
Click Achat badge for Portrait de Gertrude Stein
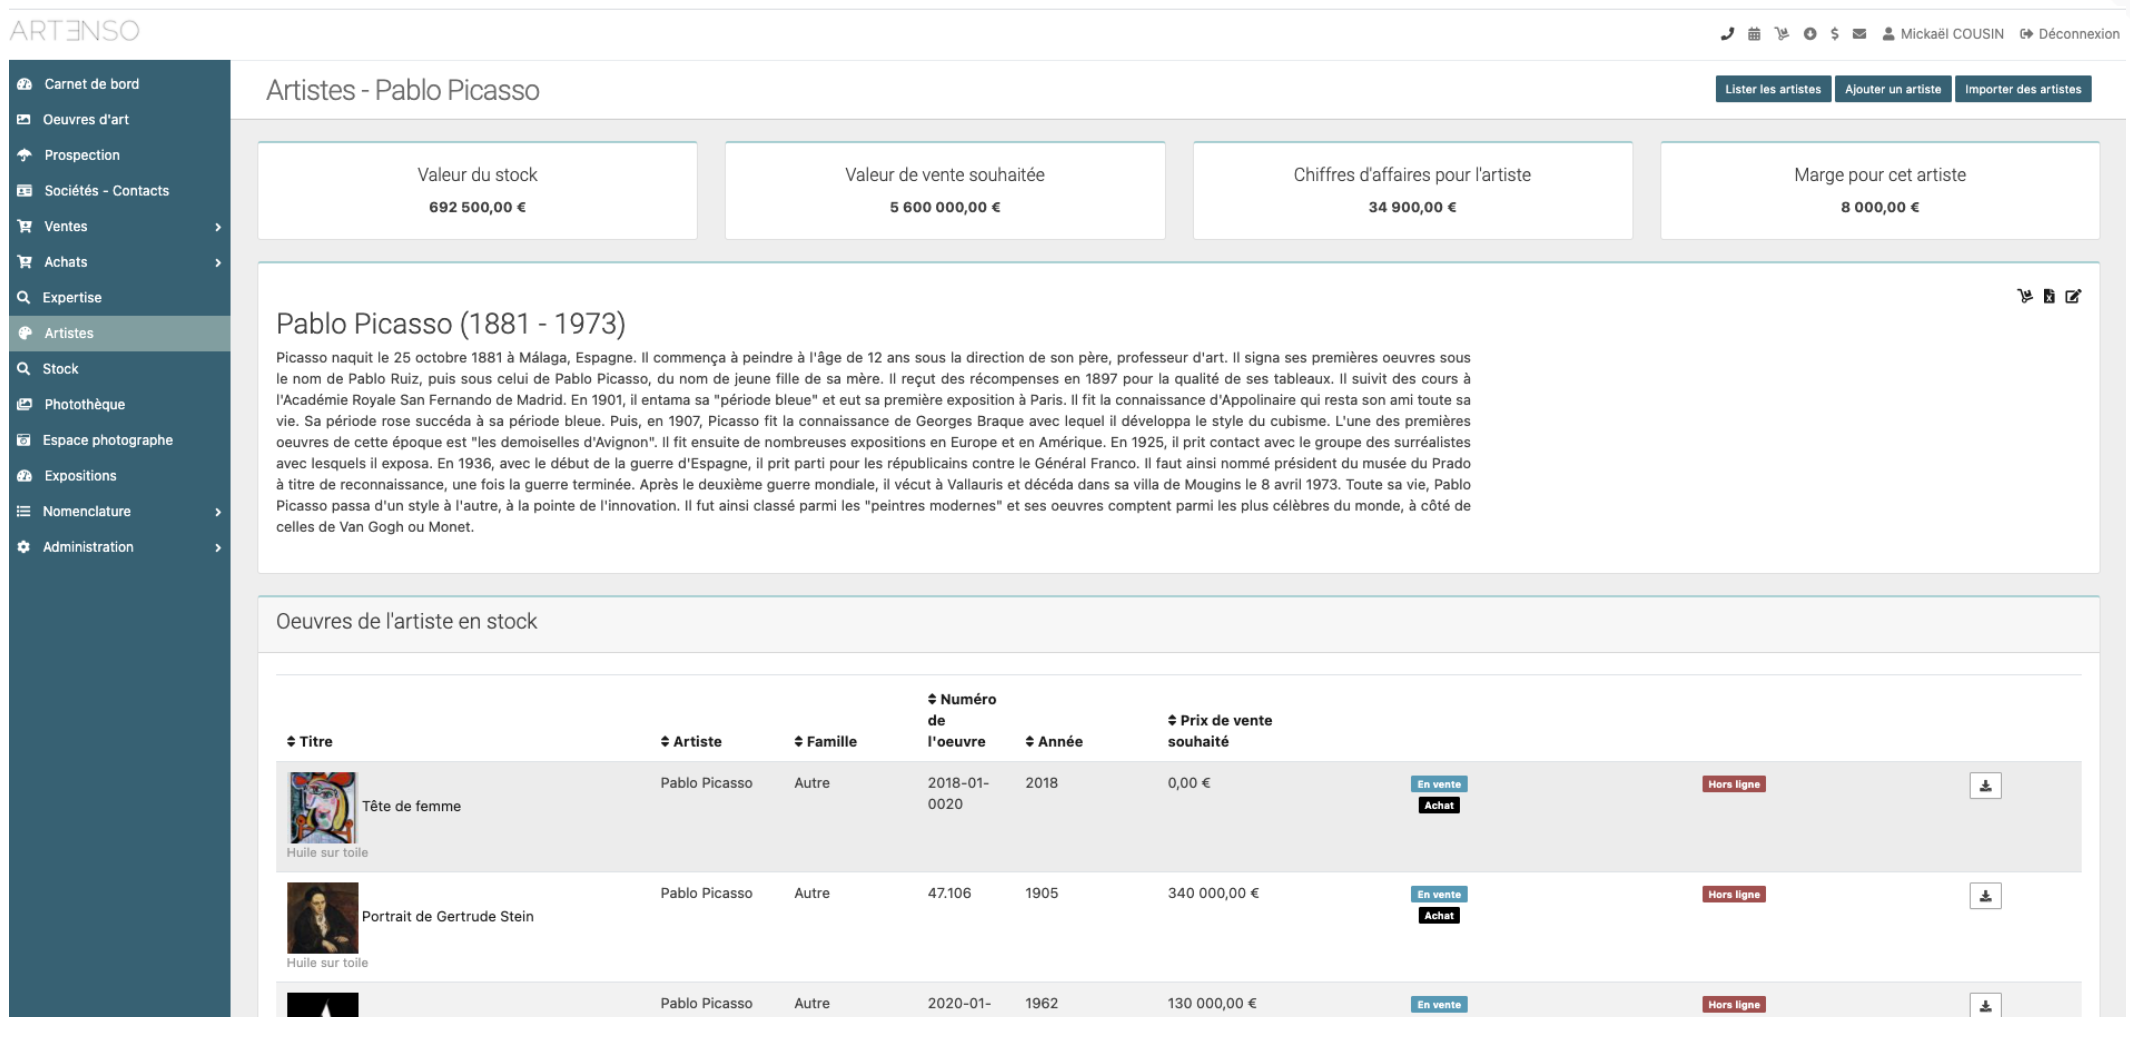point(1439,915)
